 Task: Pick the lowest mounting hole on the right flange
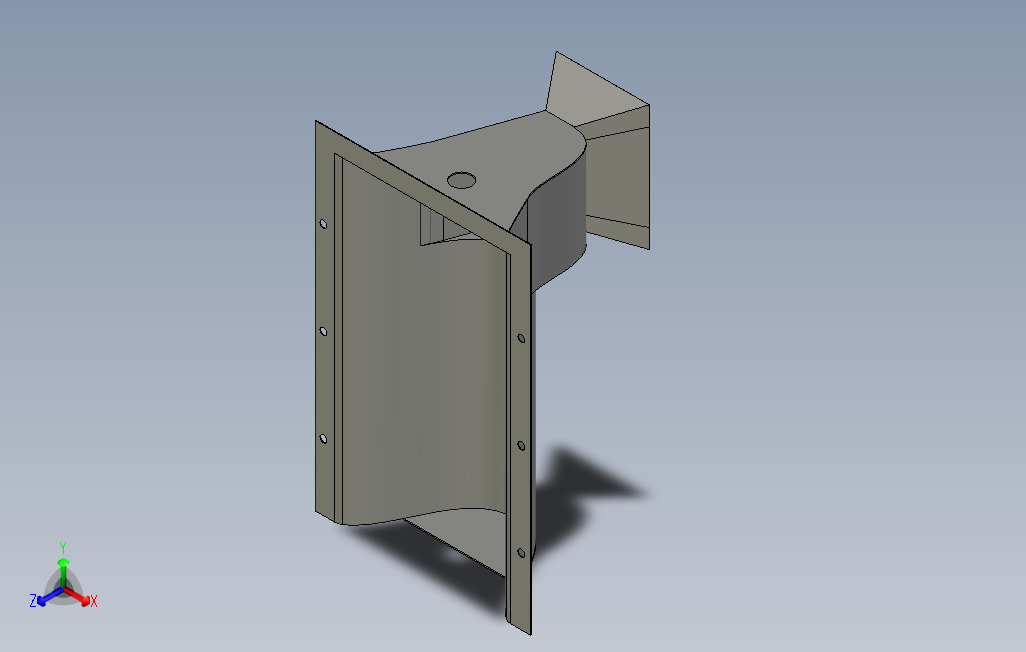[x=522, y=553]
